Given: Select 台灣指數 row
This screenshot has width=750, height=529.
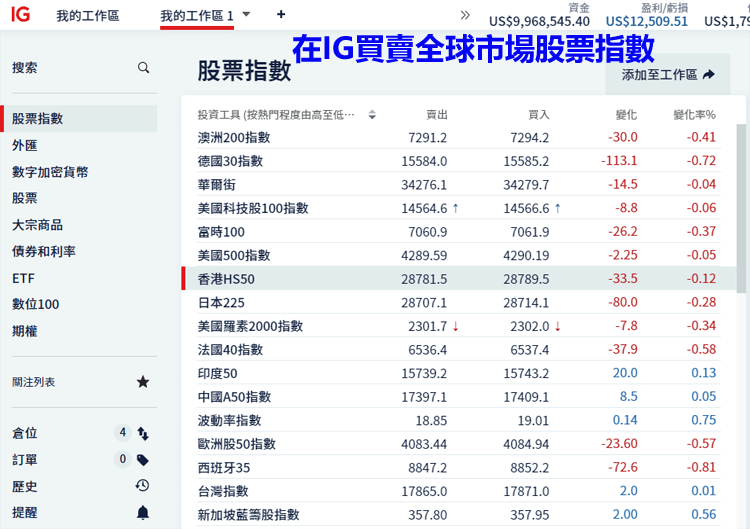Looking at the screenshot, I should click(459, 491).
